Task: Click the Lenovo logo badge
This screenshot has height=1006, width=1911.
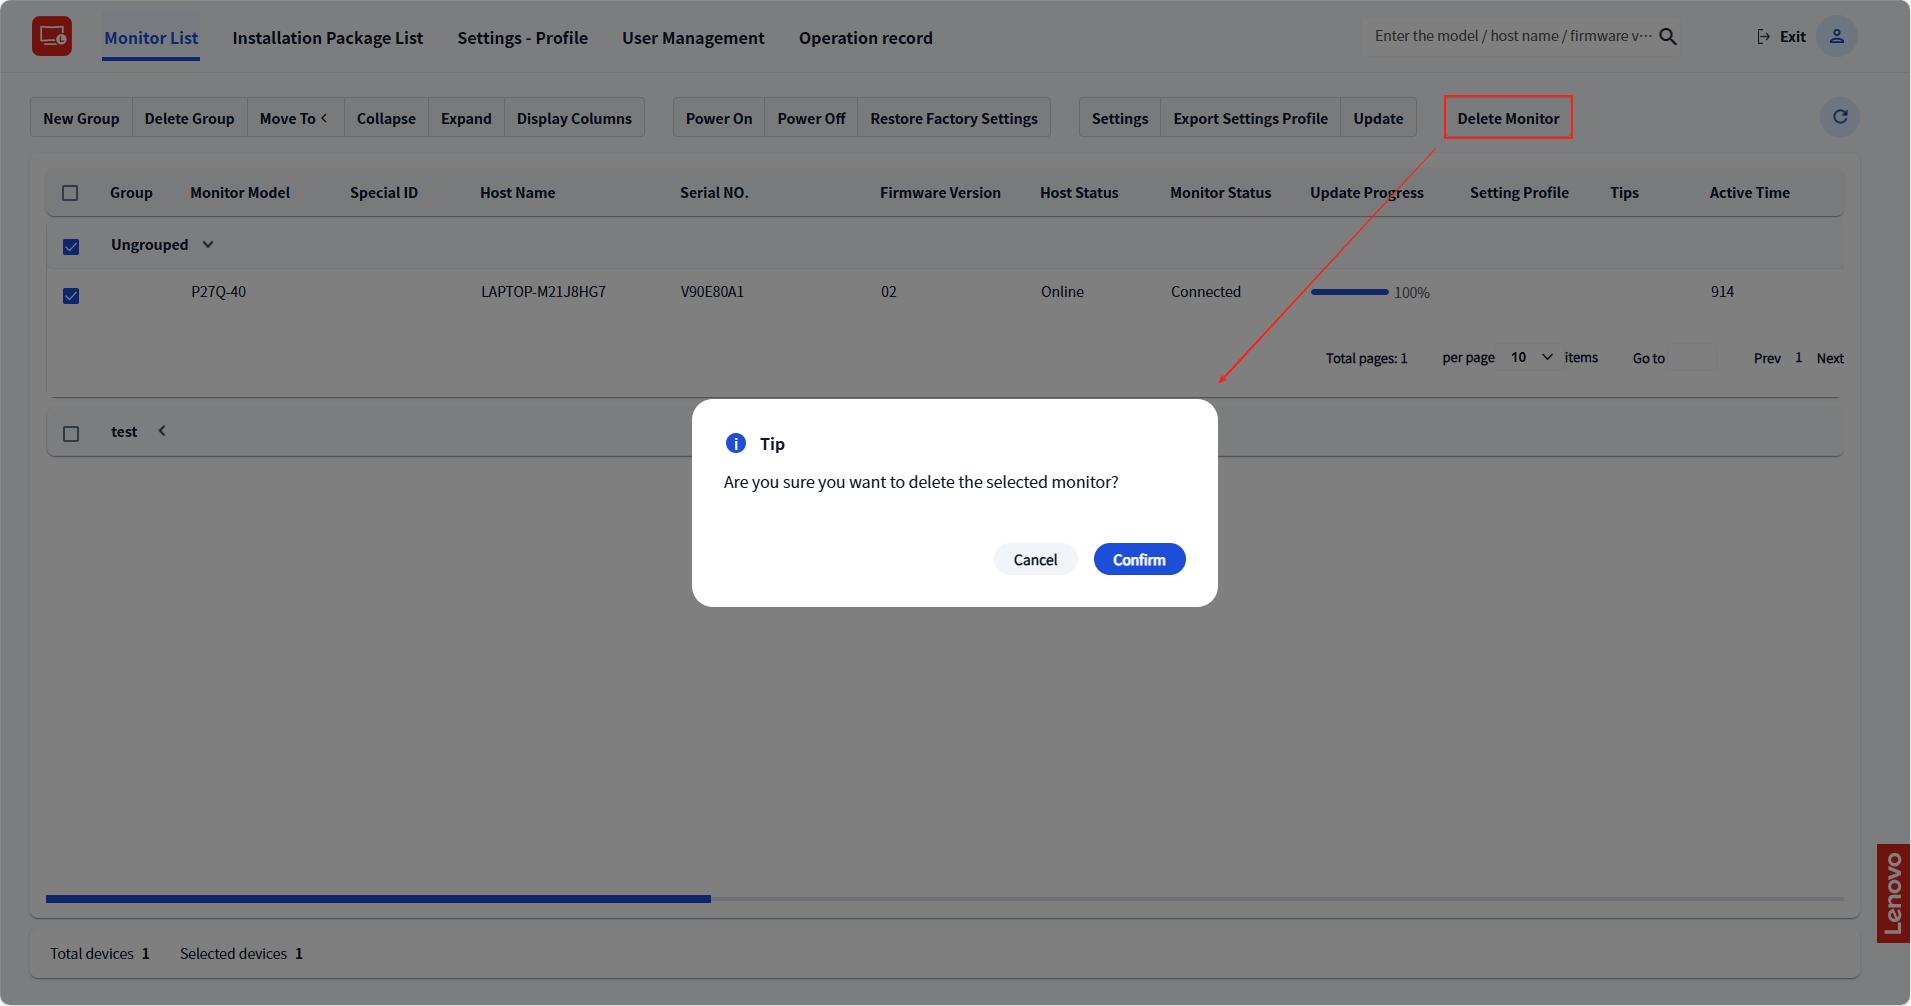Action: 1893,893
